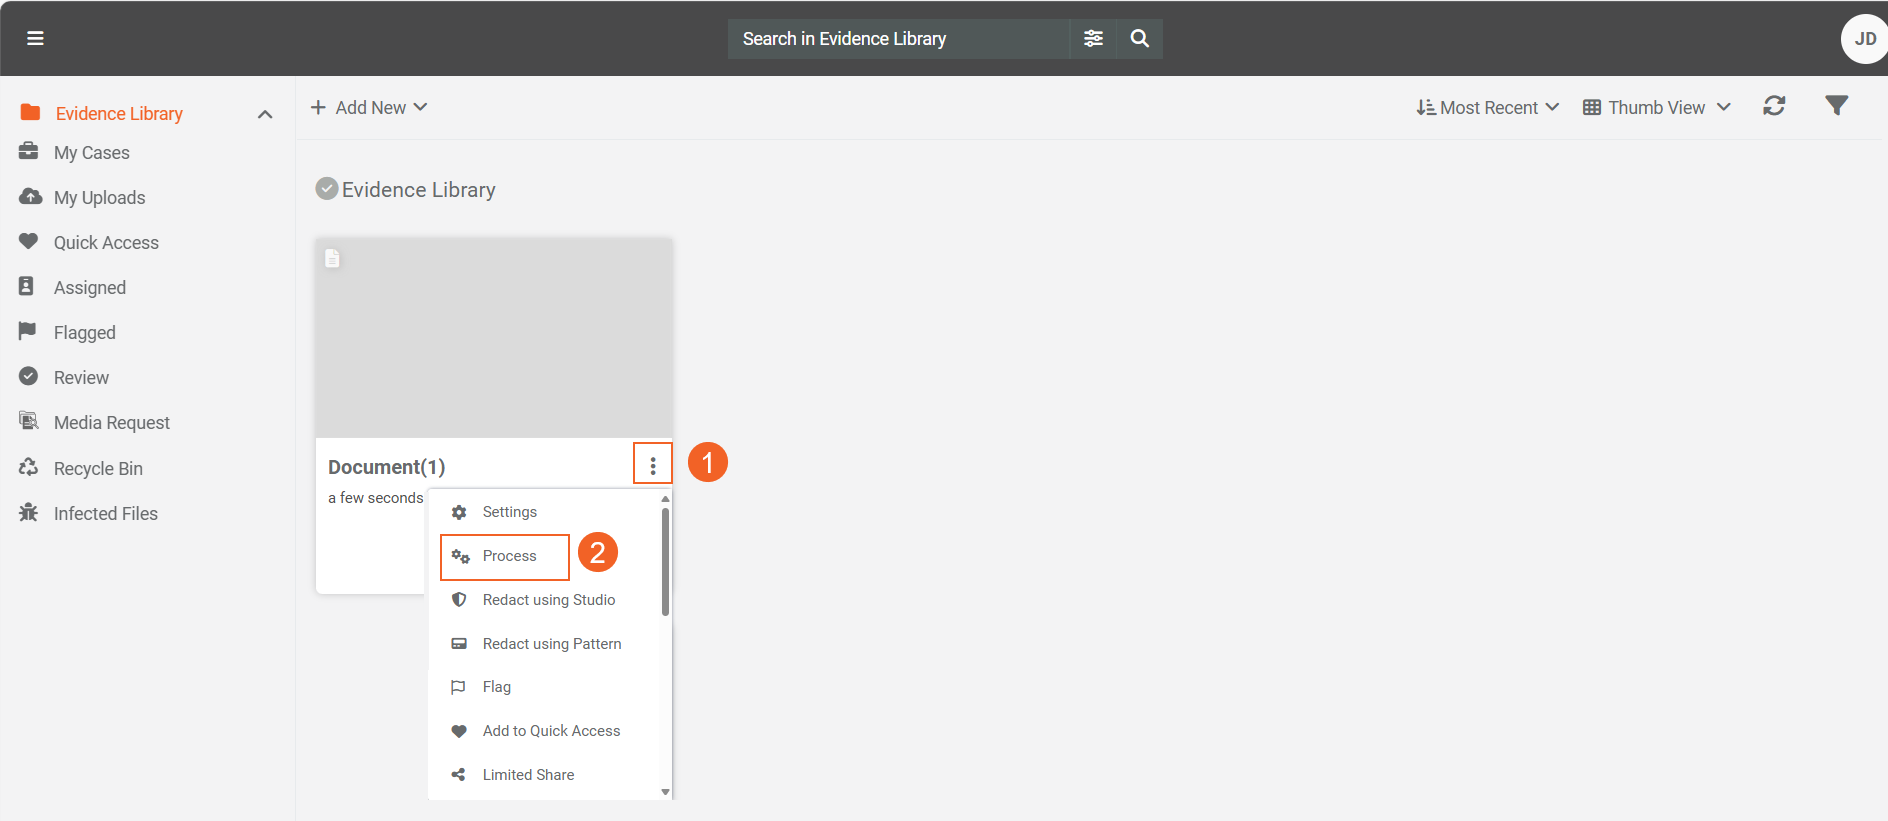Screen dimensions: 1888x821
Task: Click the search magnifier icon
Action: pyautogui.click(x=1139, y=38)
